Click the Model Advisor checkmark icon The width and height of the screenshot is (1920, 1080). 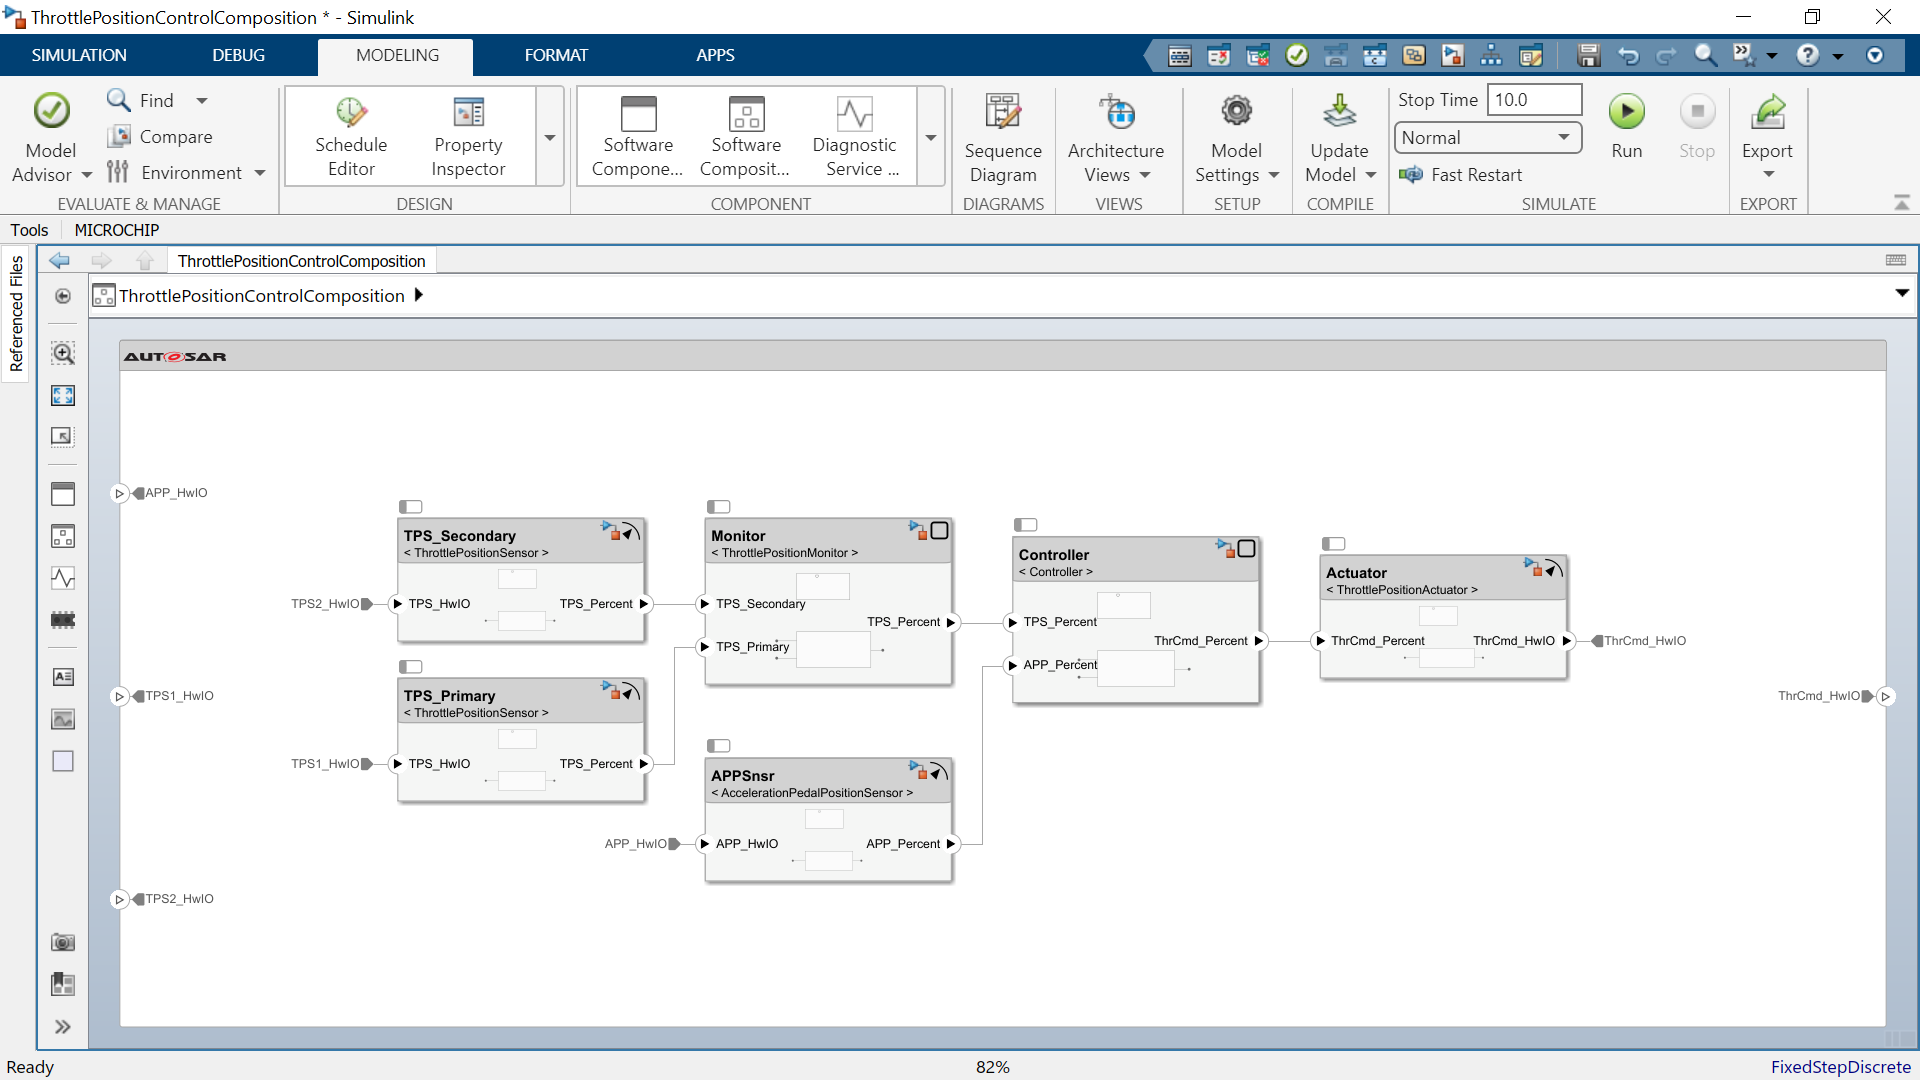pyautogui.click(x=51, y=111)
